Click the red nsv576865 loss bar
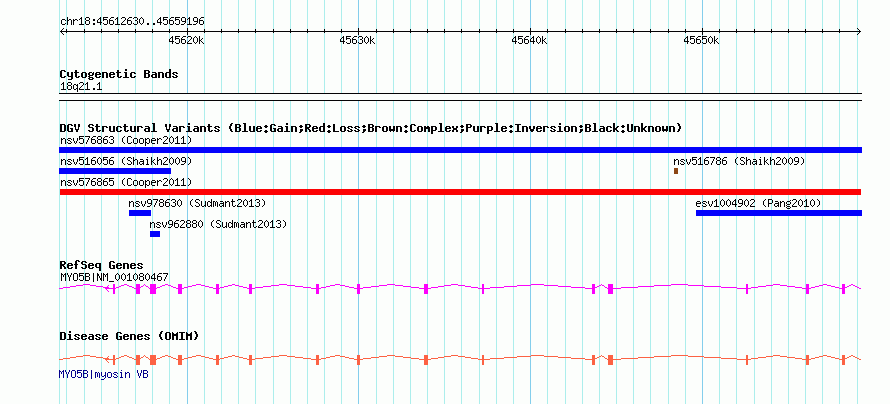 pos(460,192)
